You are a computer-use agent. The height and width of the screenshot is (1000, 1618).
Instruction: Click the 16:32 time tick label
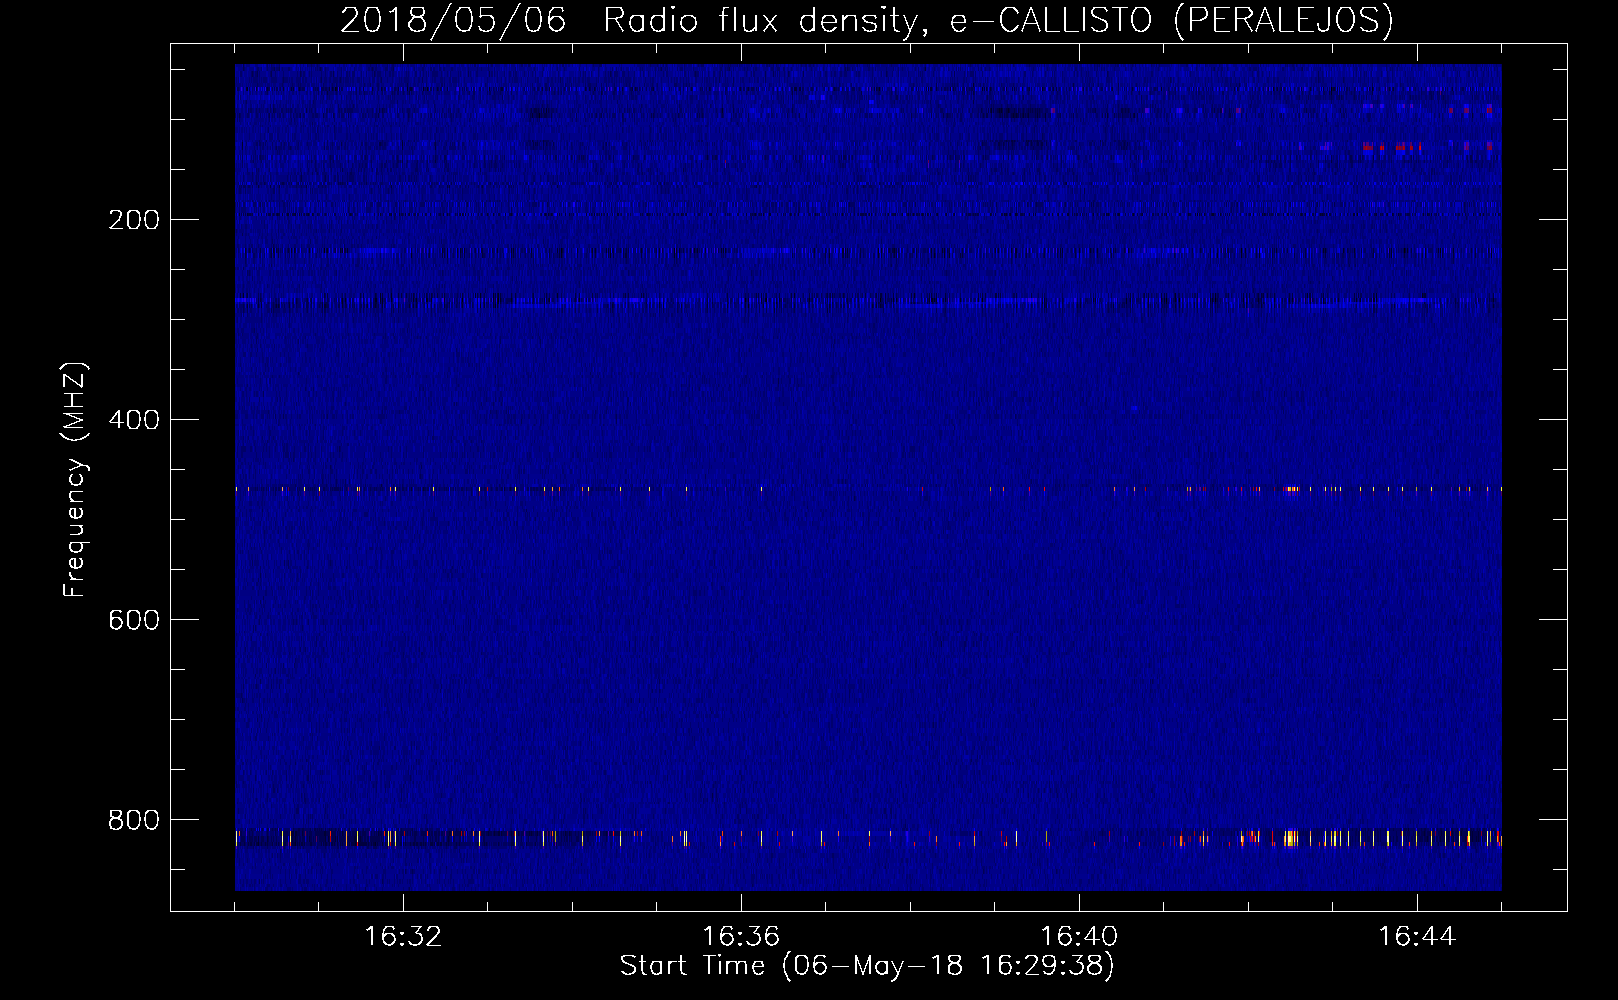click(403, 936)
